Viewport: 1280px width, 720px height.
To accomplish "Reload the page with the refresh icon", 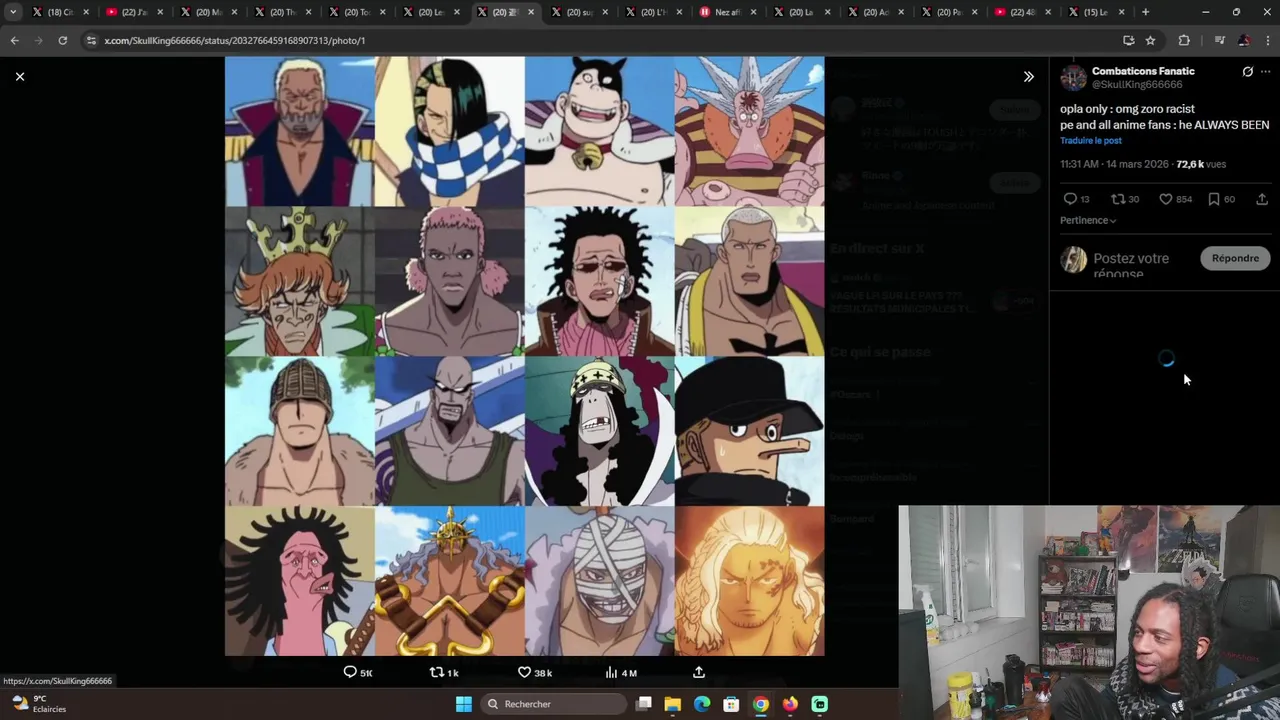I will [62, 40].
